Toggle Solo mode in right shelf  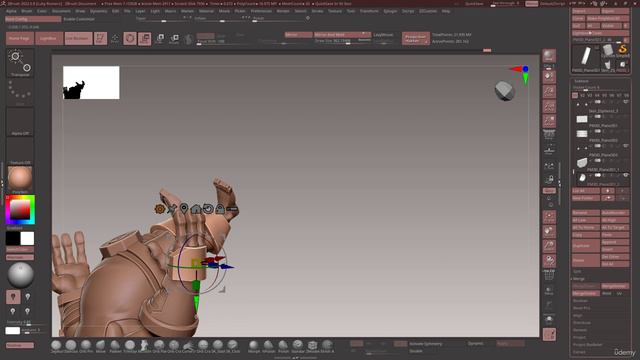coord(549,320)
